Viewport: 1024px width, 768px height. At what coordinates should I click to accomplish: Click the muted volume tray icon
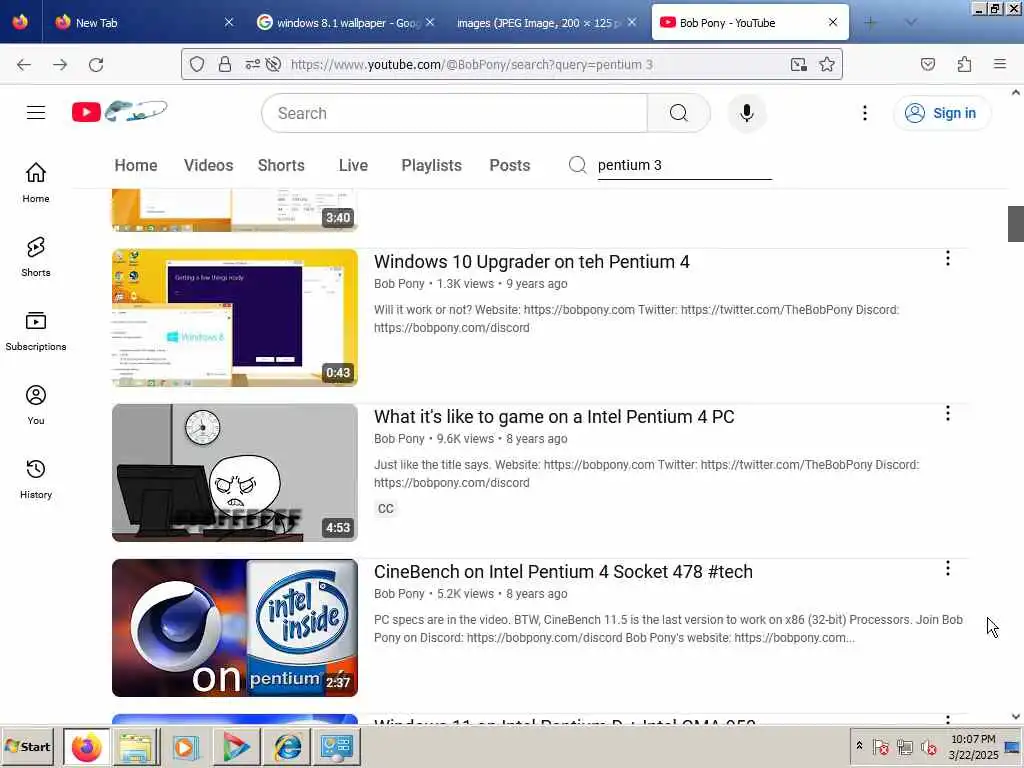[x=928, y=746]
